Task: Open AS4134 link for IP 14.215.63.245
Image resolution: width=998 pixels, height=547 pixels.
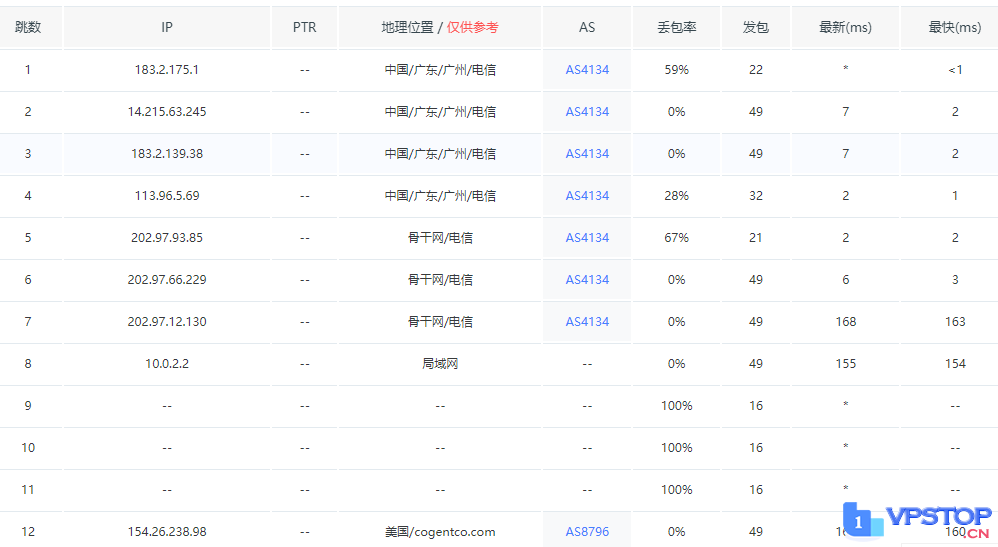Action: coord(587,112)
